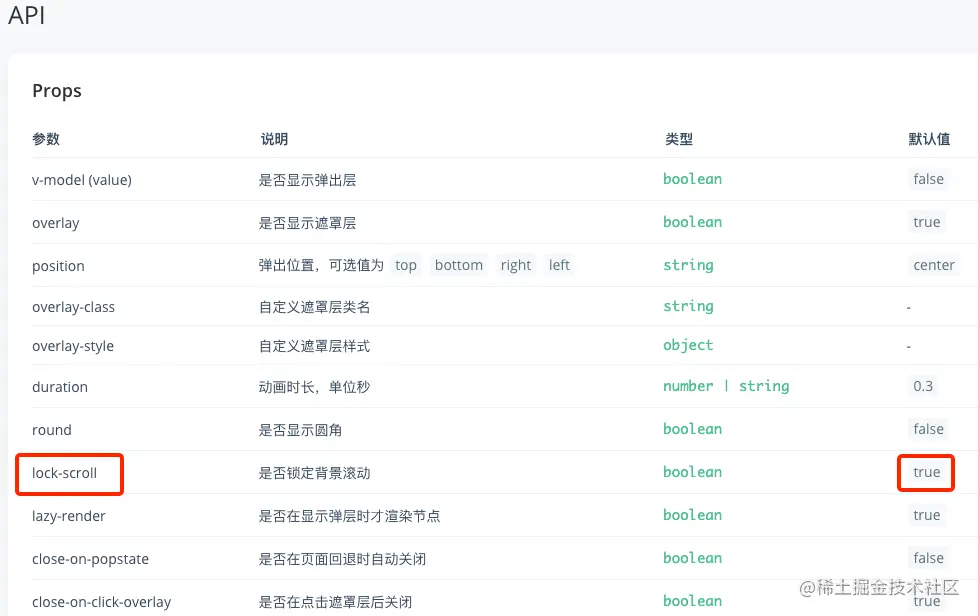978x616 pixels.
Task: Click the object type in overlay-style row
Action: point(688,345)
